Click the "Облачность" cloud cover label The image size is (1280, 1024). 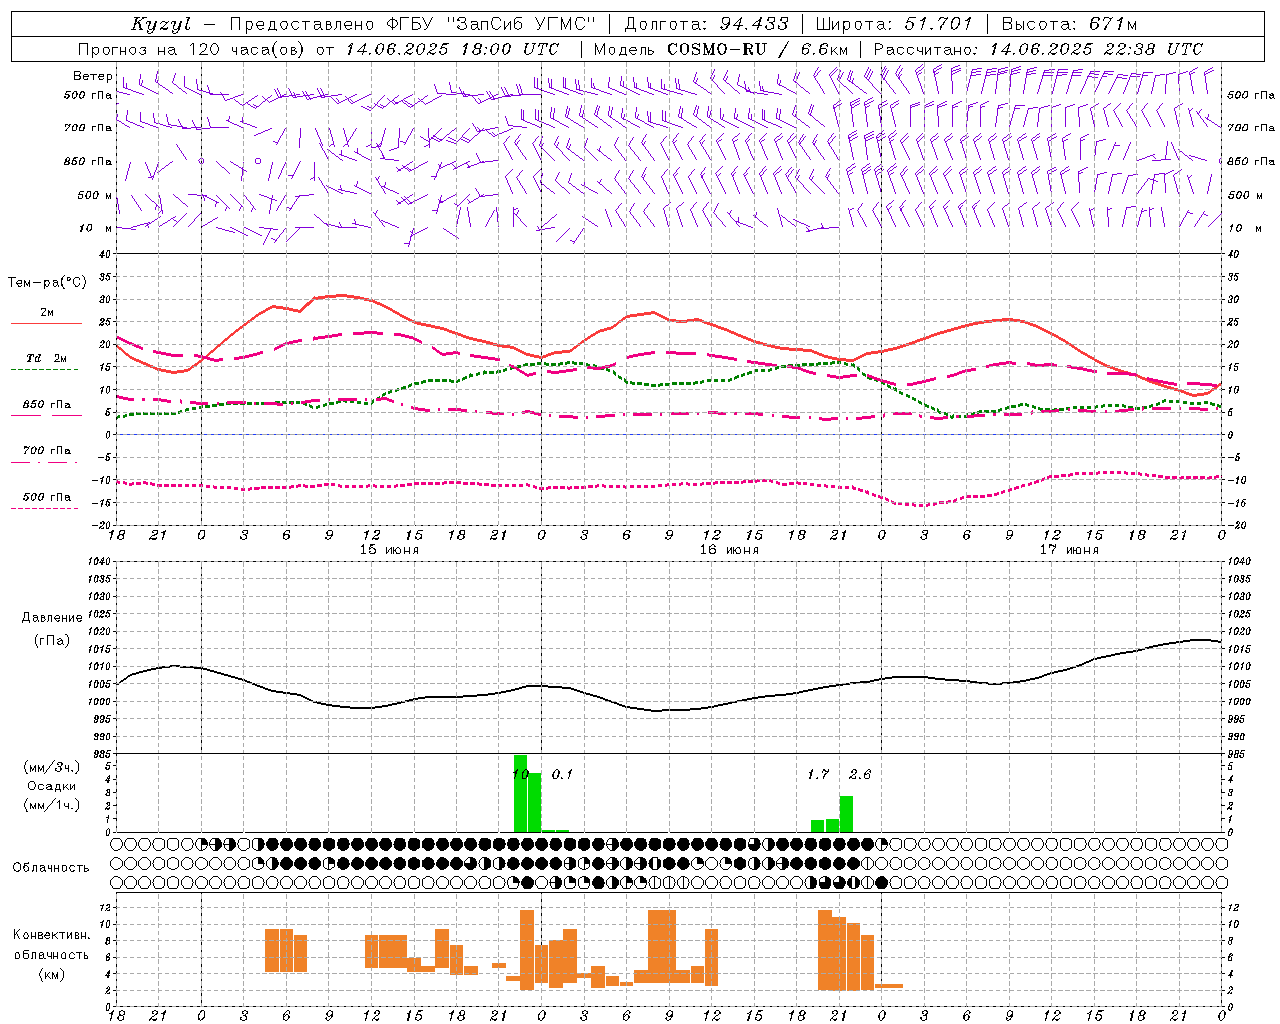click(51, 868)
